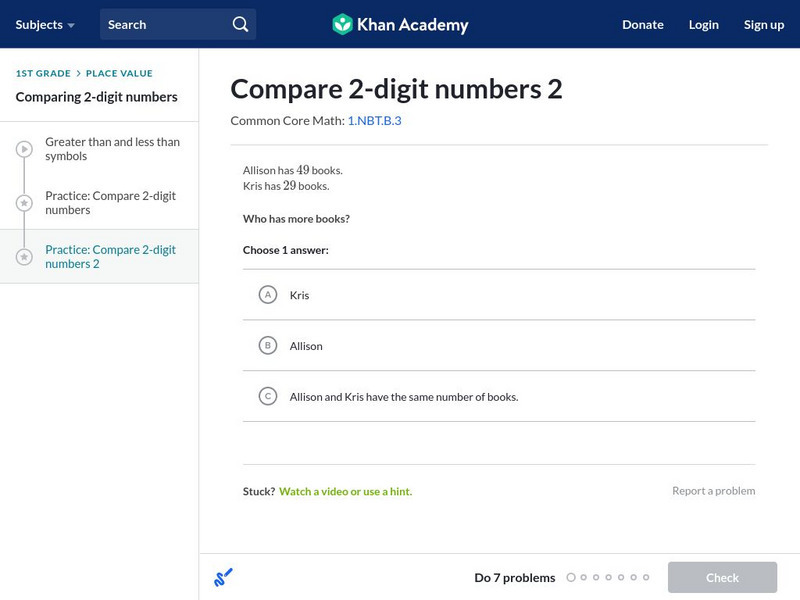Open Greater than and less than symbols lesson
Screen dimensions: 800x600
point(112,149)
